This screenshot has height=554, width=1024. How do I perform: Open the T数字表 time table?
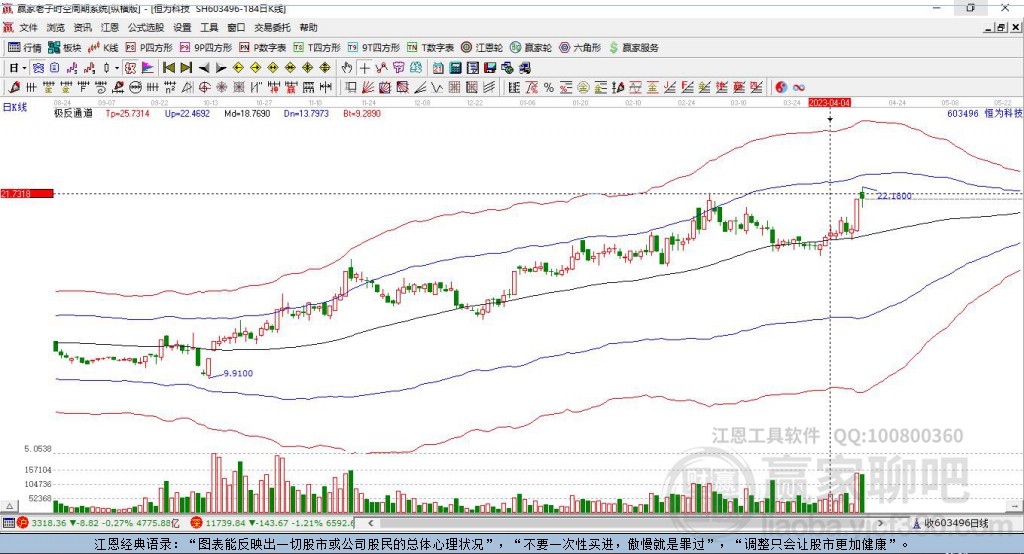tap(430, 48)
